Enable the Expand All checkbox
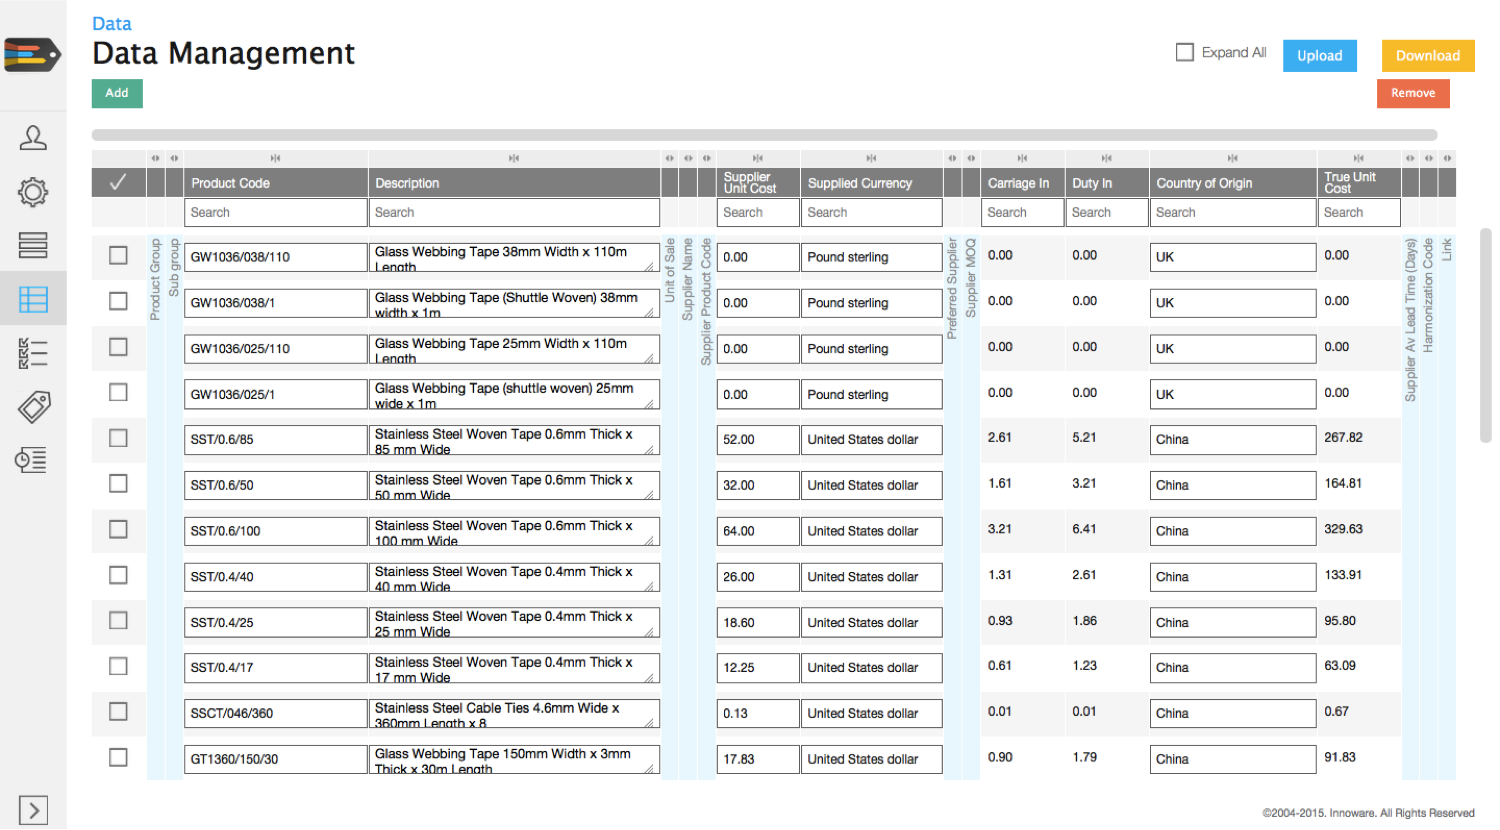The width and height of the screenshot is (1500, 830). [1185, 52]
